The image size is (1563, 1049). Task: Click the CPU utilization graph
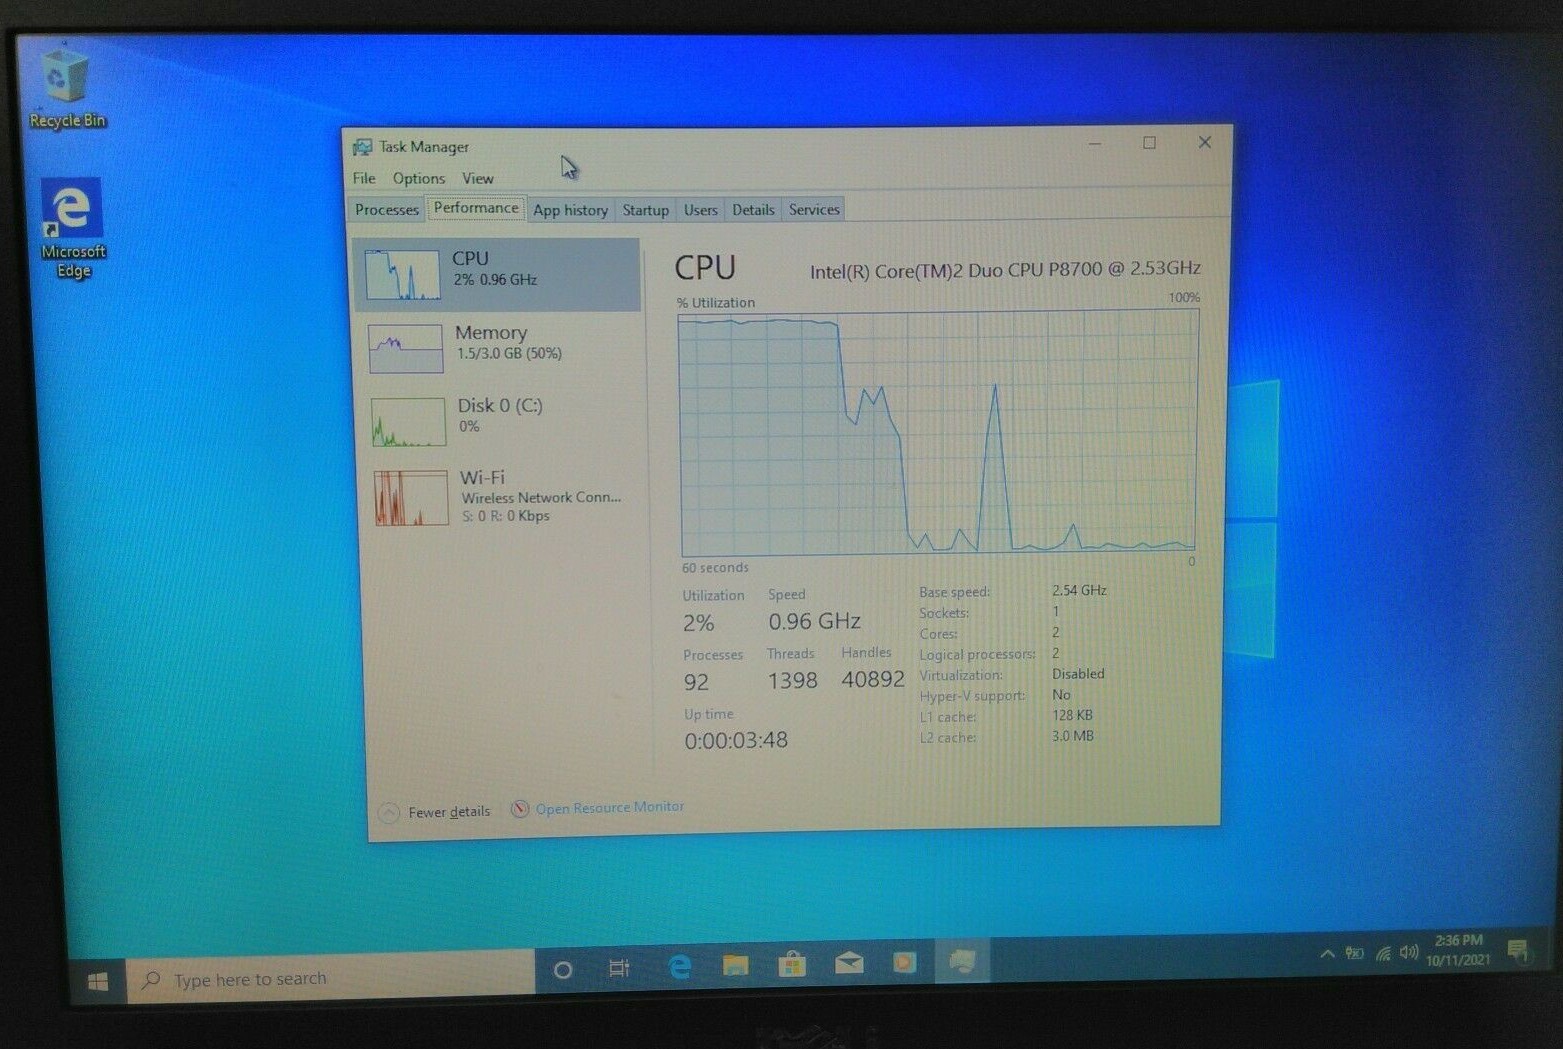coord(938,432)
